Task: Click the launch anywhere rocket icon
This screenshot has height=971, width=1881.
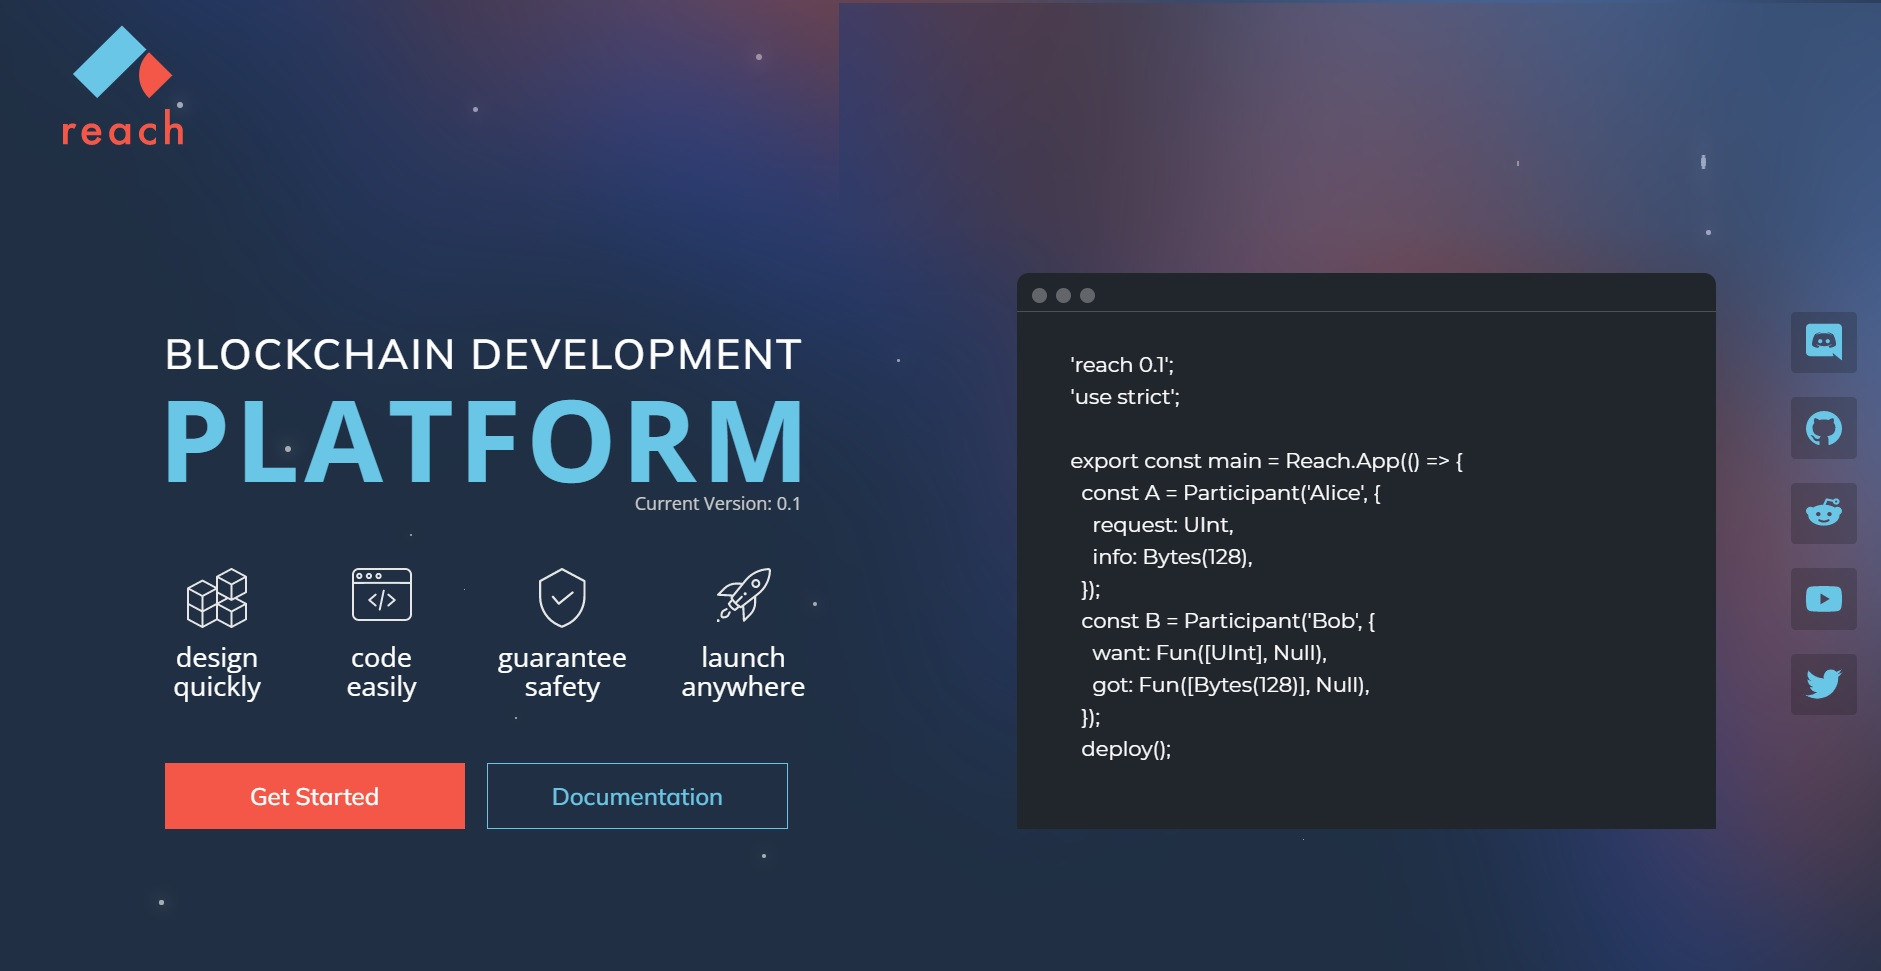Action: pos(743,595)
